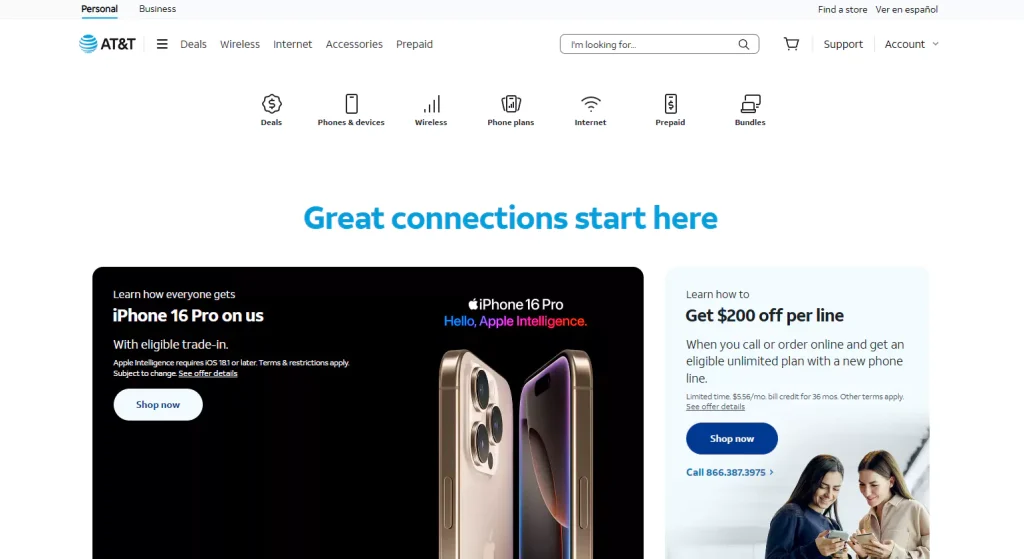Open the Accessories menu item
The height and width of the screenshot is (559, 1024).
(x=354, y=44)
